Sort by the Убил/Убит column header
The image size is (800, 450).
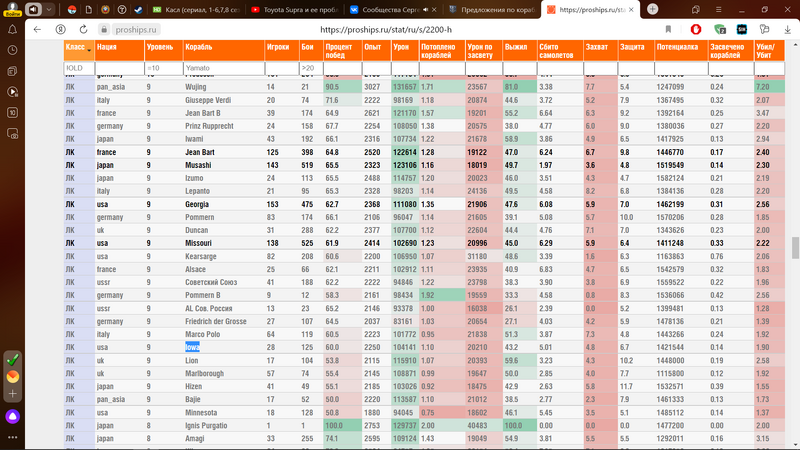[x=769, y=51]
